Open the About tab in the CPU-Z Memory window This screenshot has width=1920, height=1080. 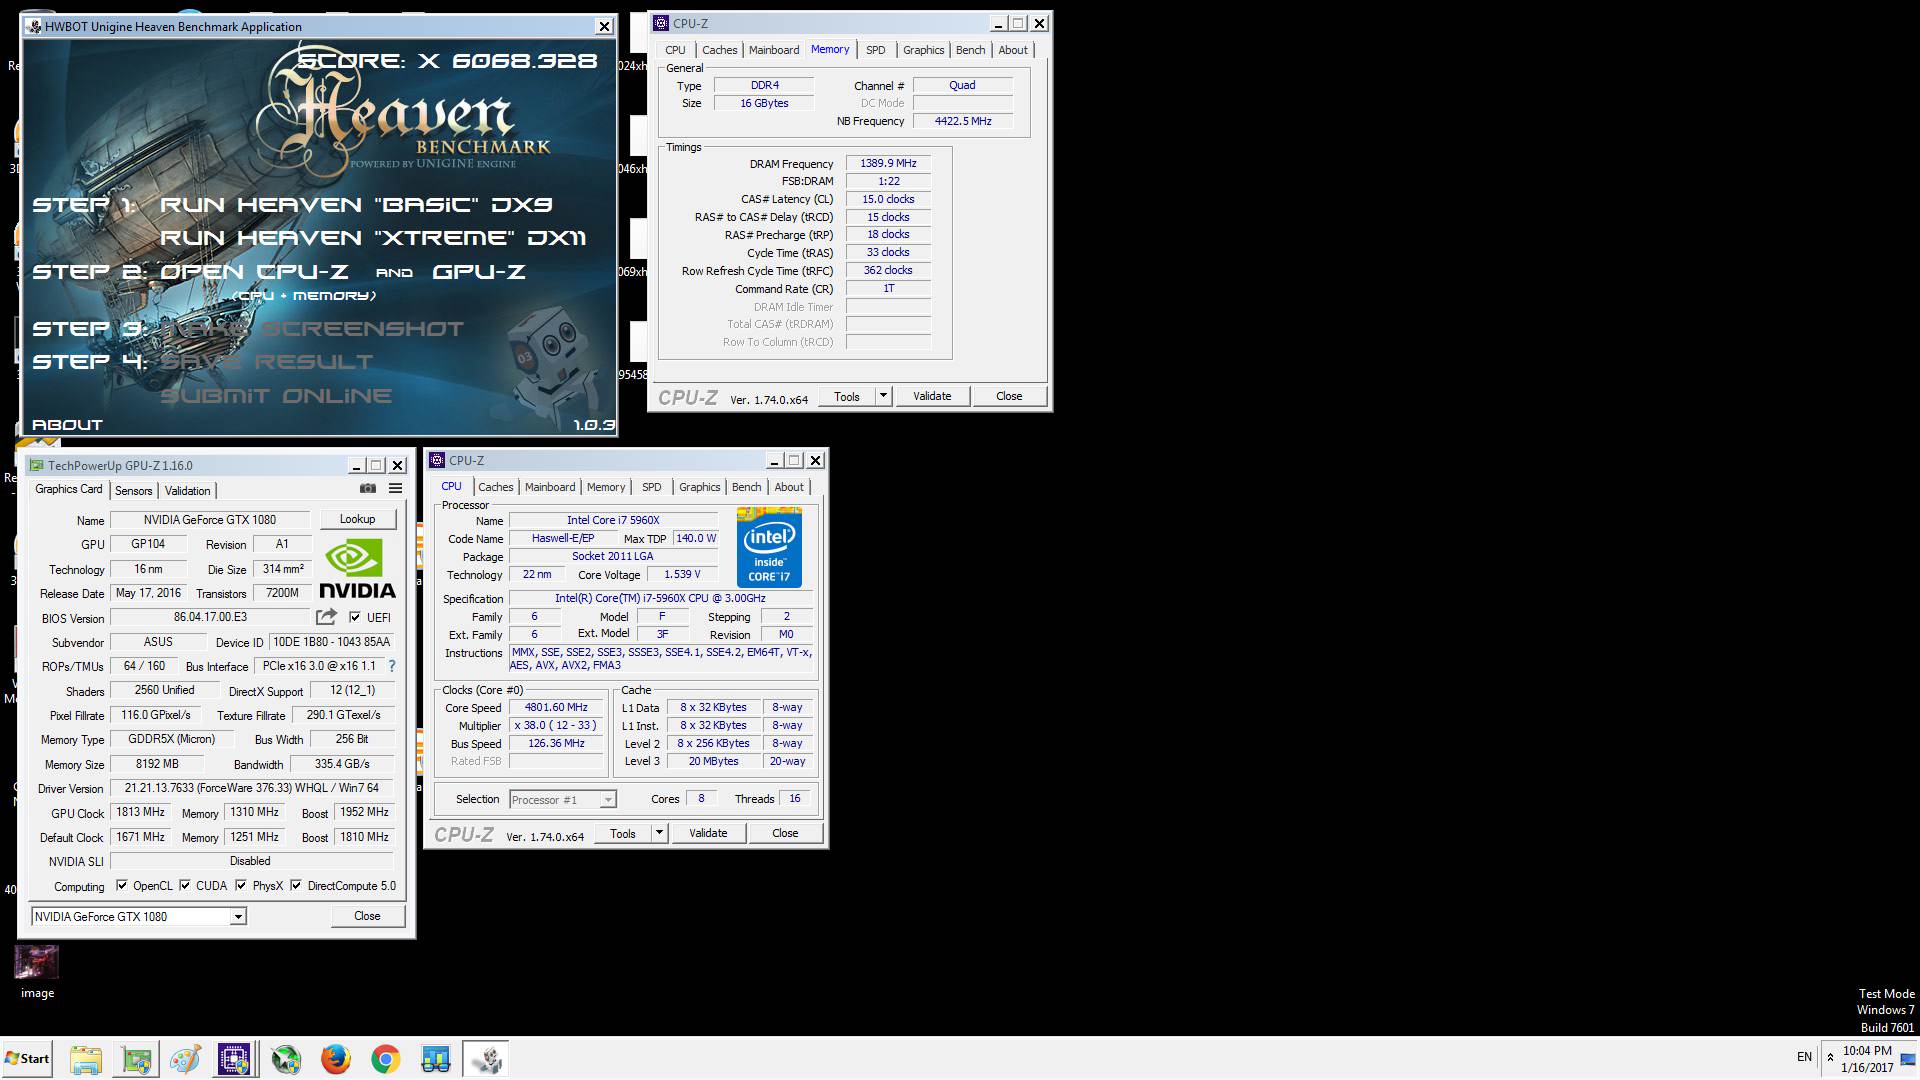(1013, 50)
